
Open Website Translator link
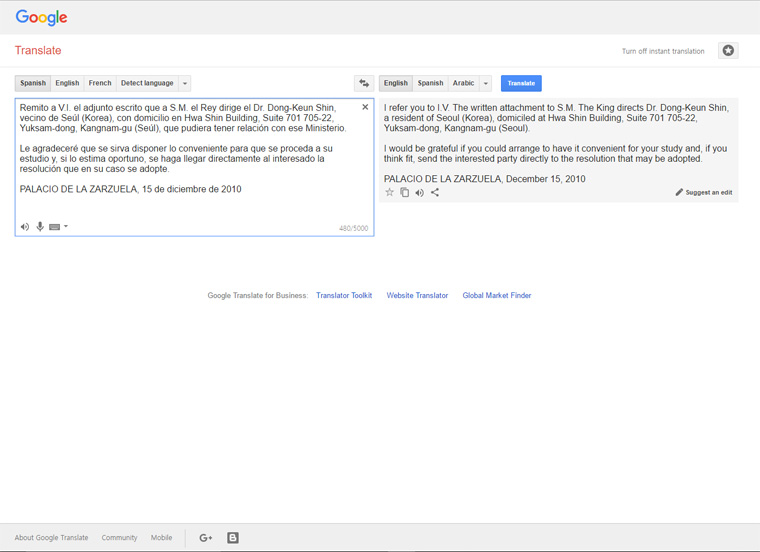tap(417, 295)
